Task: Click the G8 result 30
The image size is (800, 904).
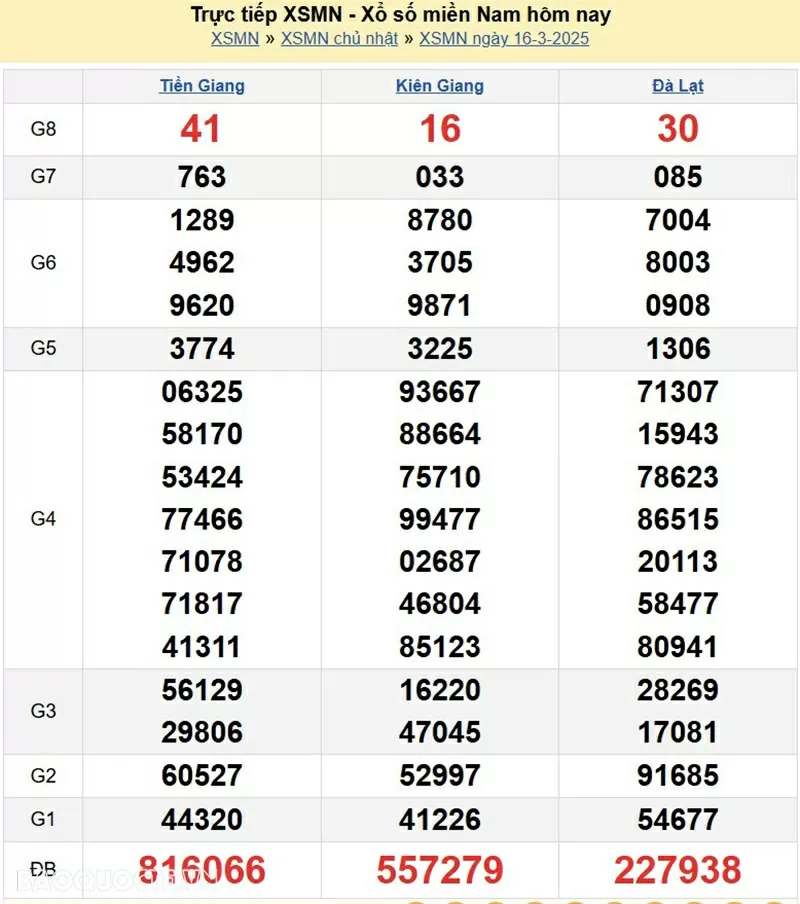Action: point(678,129)
